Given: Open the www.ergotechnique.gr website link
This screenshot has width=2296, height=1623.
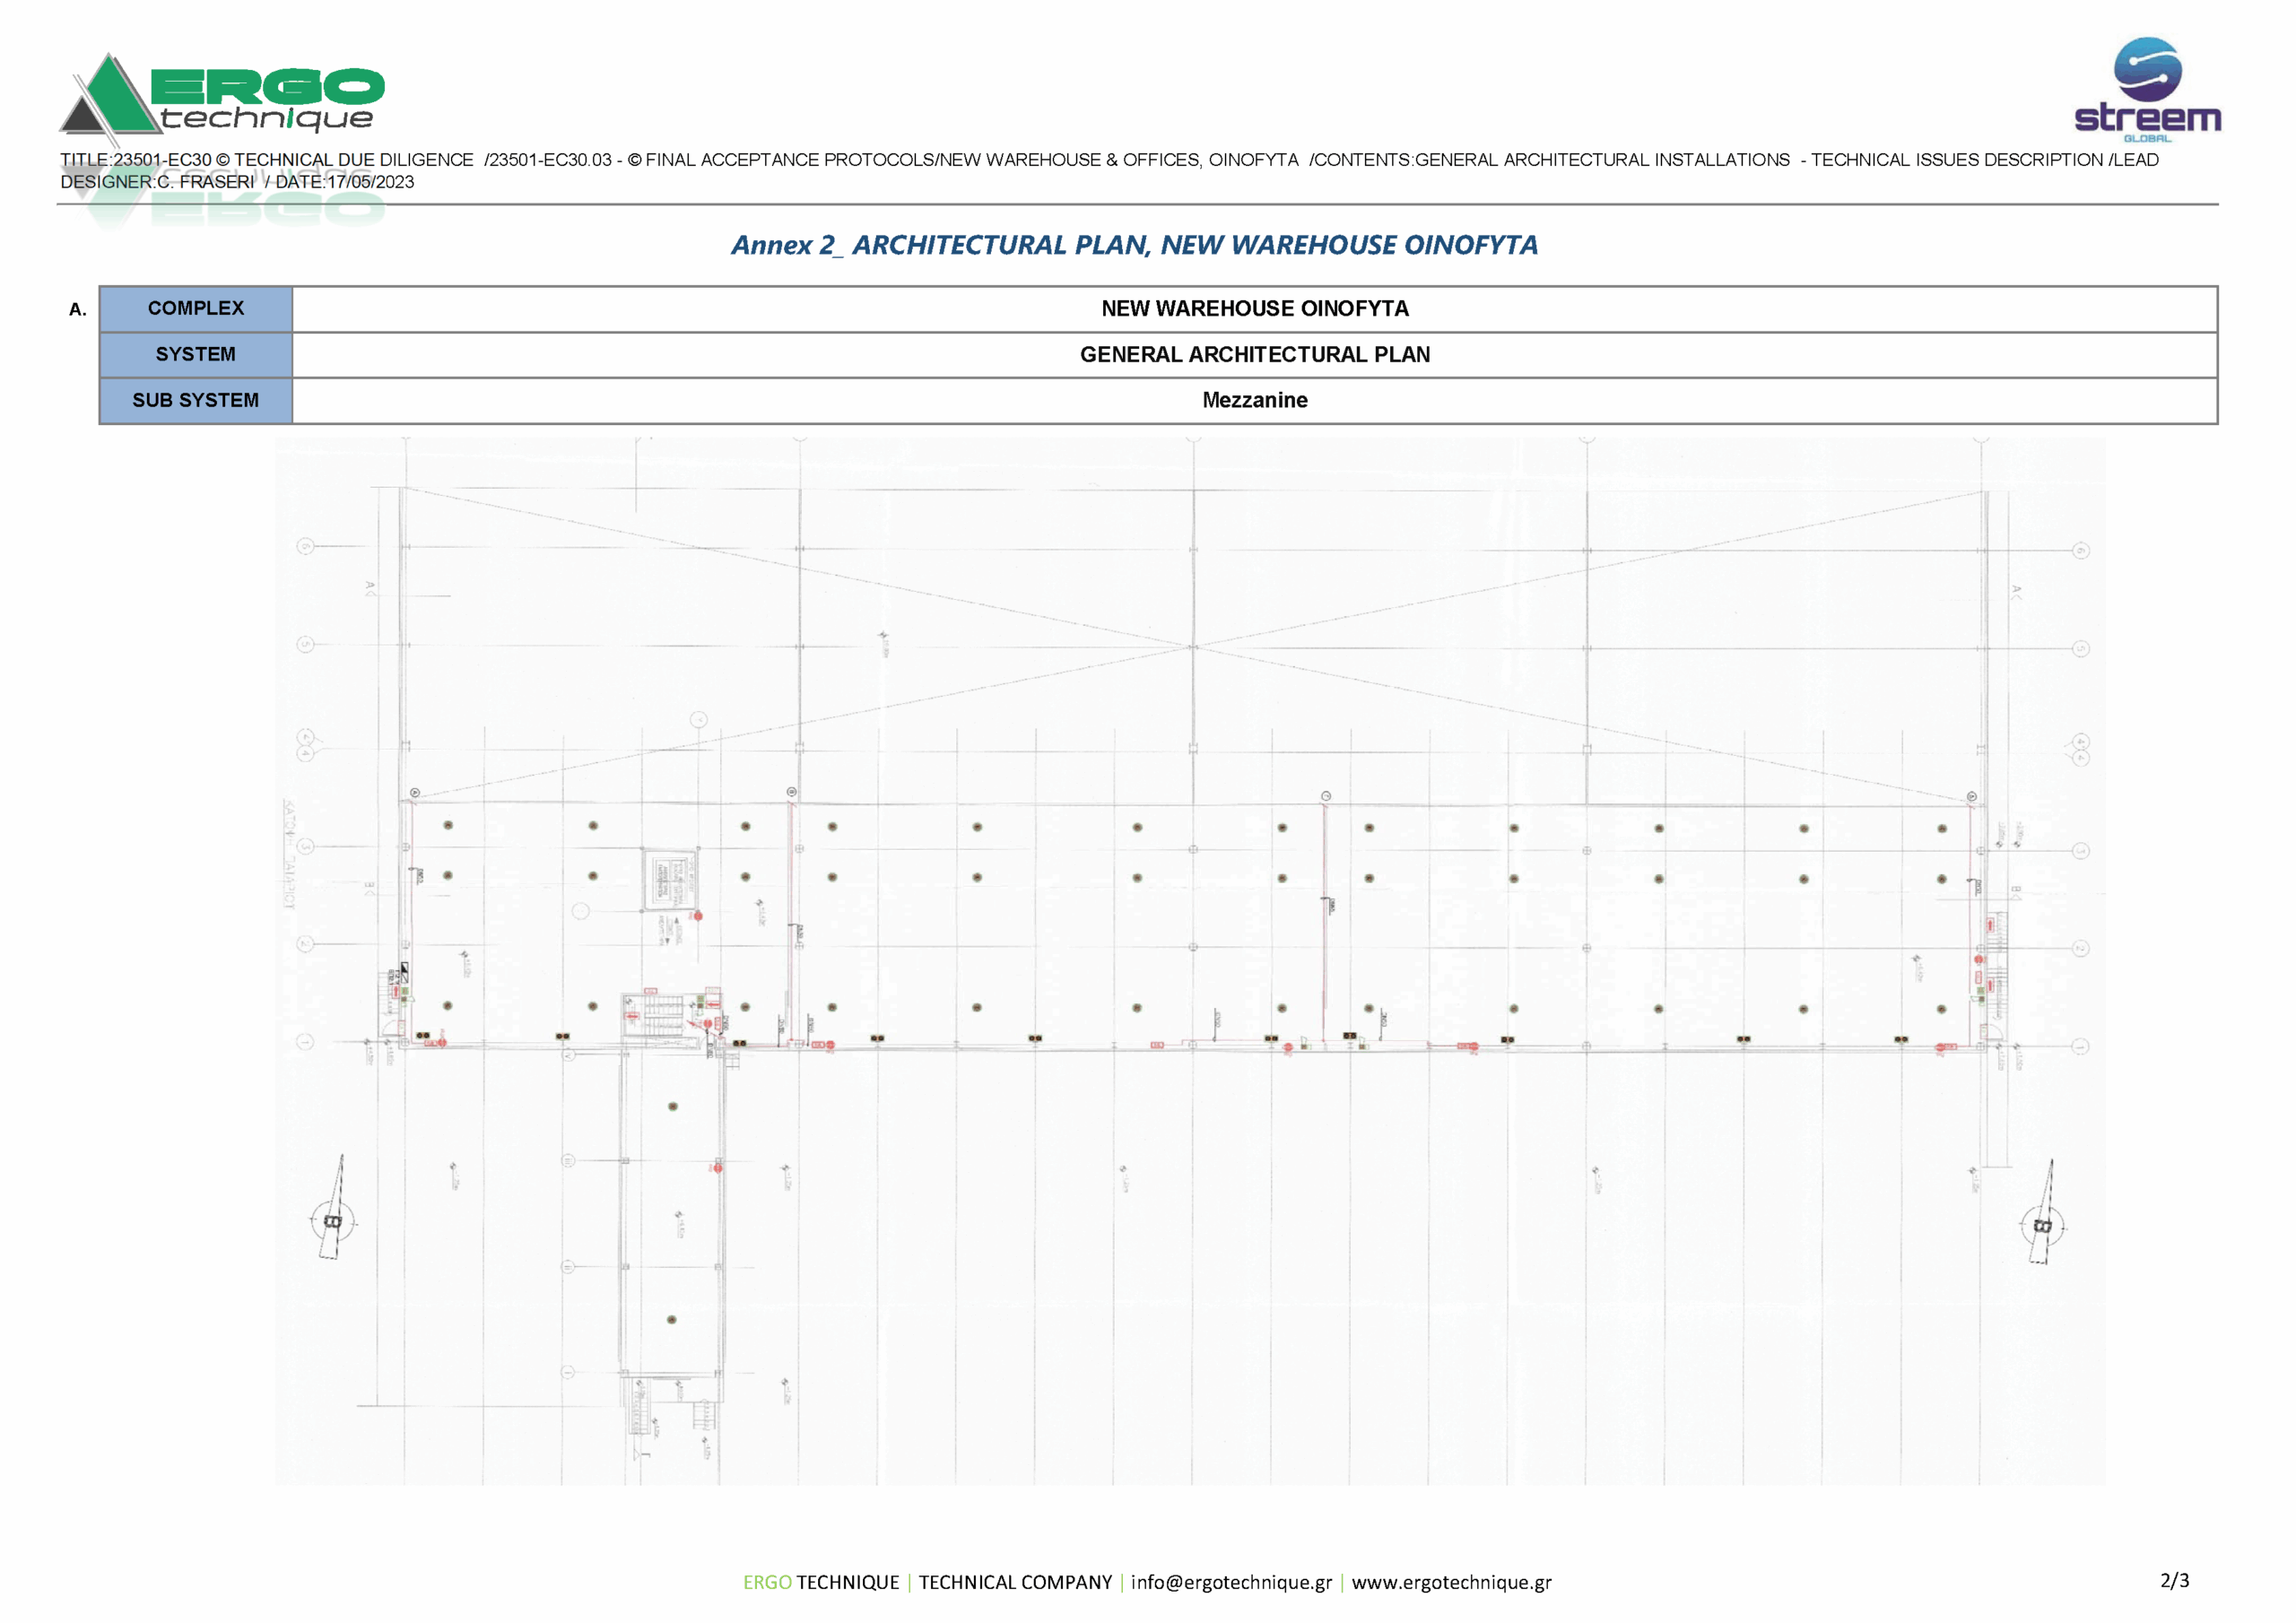Looking at the screenshot, I should [1450, 1582].
